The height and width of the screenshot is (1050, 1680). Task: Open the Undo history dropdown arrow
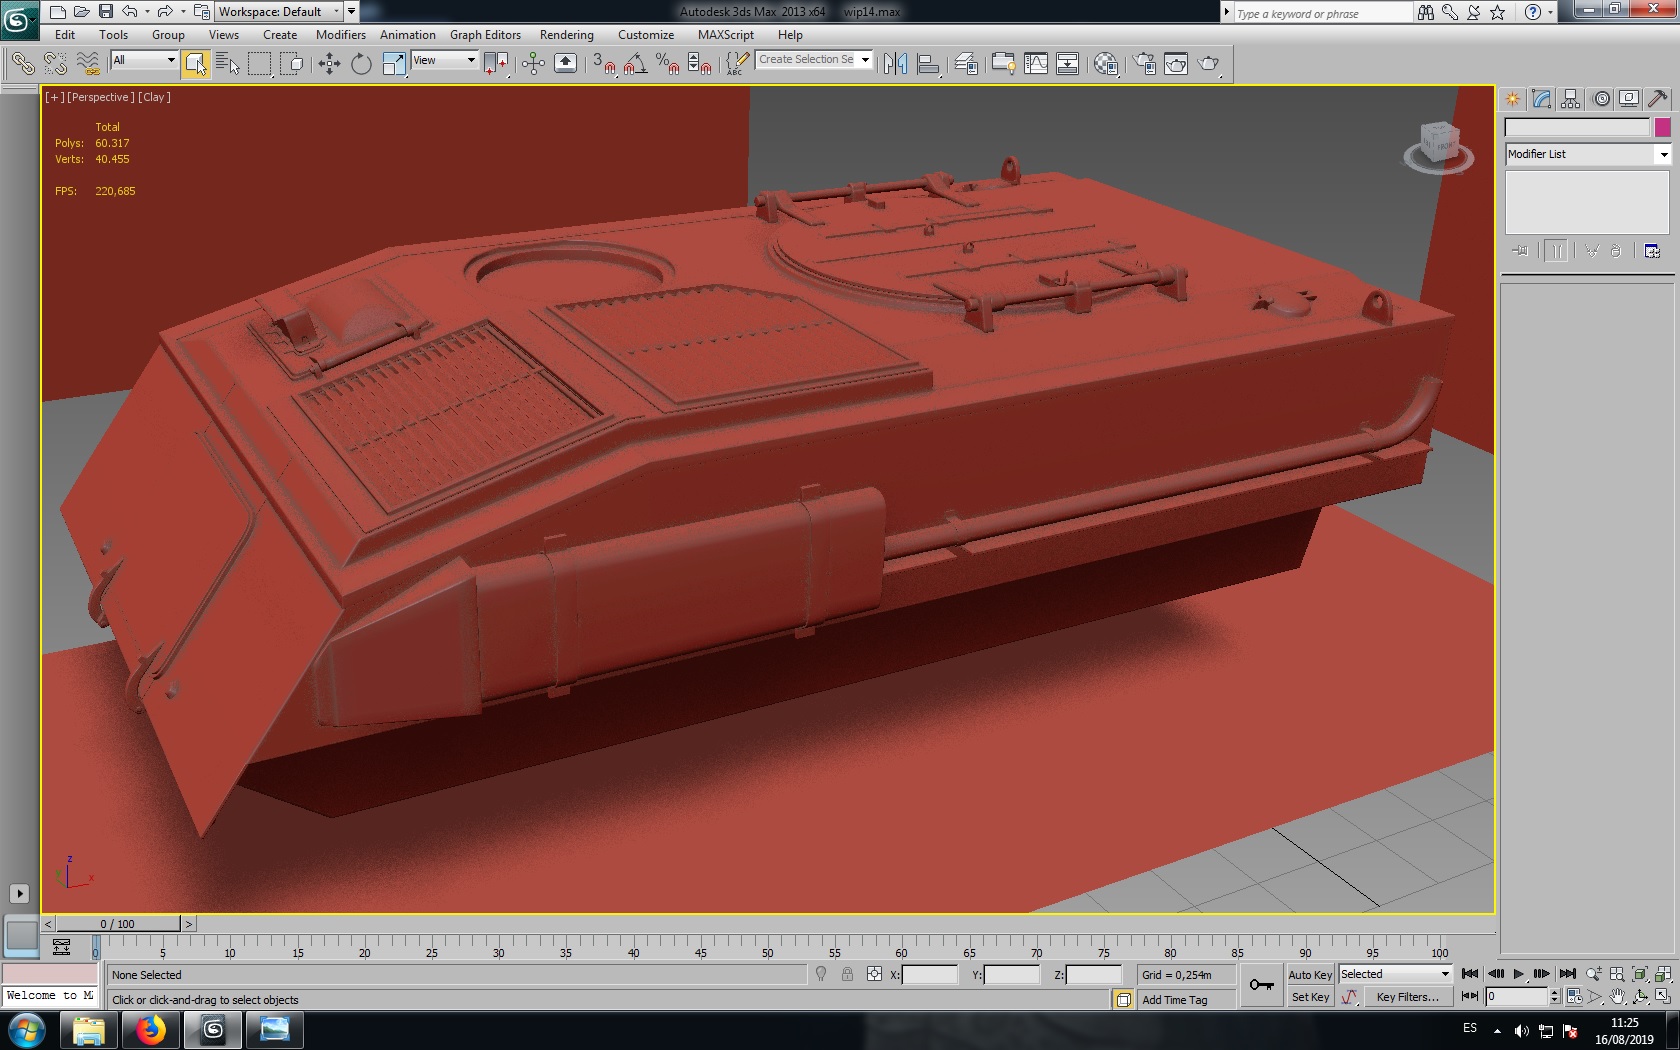(147, 12)
